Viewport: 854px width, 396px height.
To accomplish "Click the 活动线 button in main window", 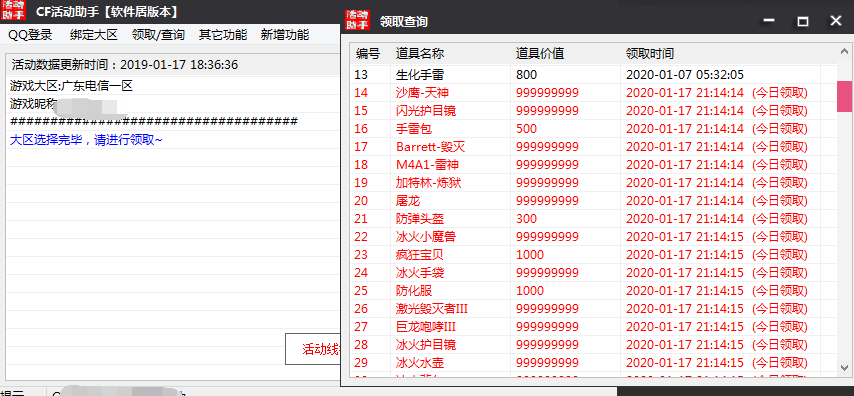I will point(314,349).
